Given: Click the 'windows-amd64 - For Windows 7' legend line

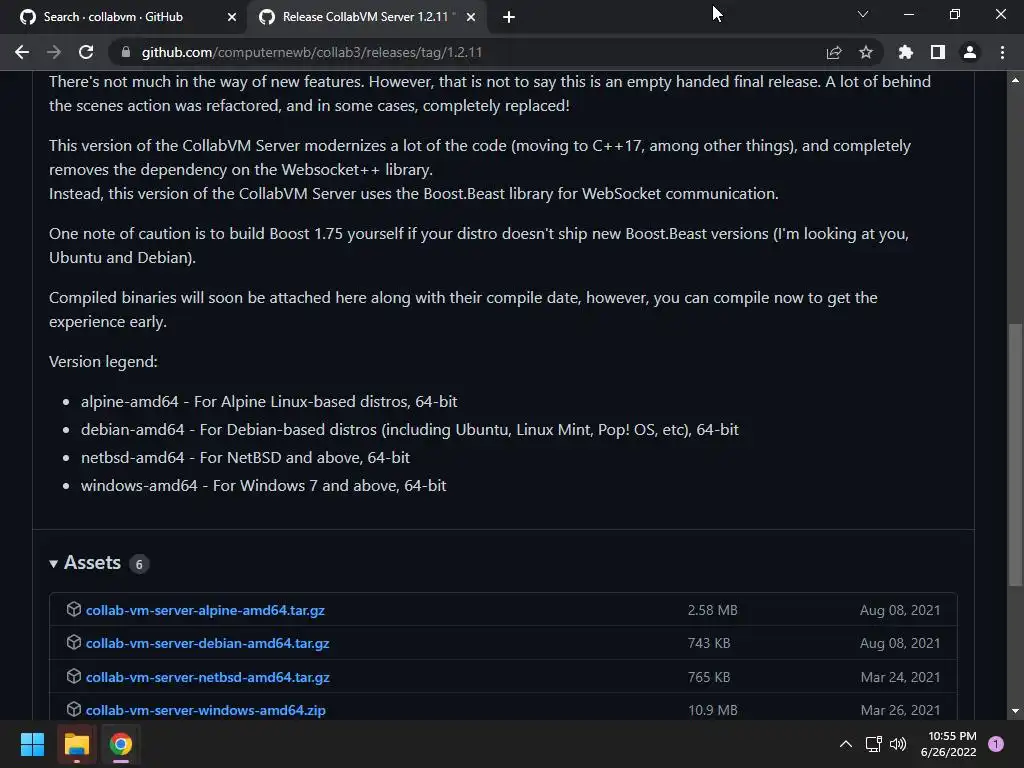Looking at the screenshot, I should pyautogui.click(x=264, y=486).
